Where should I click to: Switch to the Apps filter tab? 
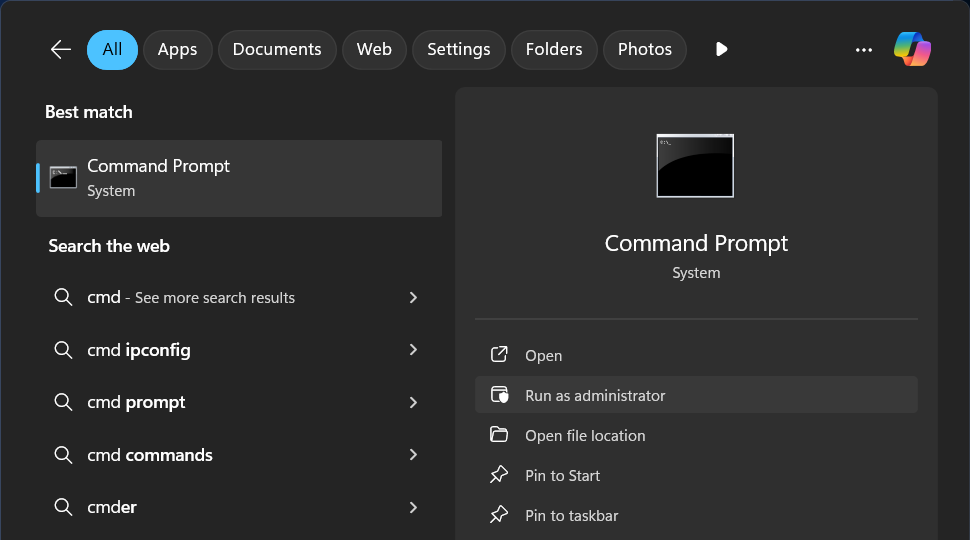pyautogui.click(x=177, y=50)
